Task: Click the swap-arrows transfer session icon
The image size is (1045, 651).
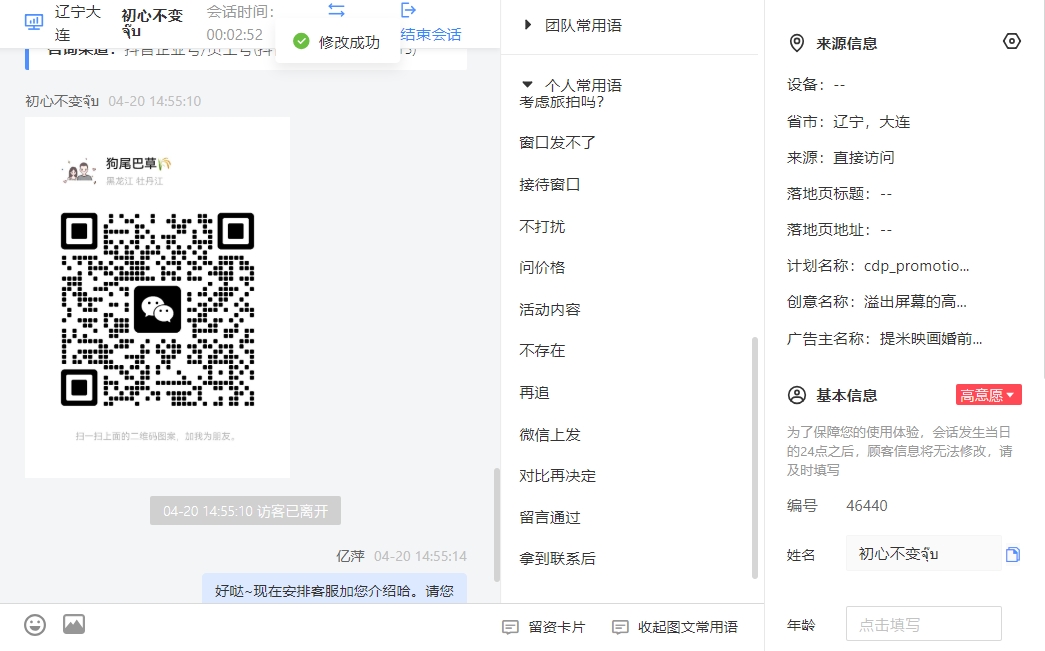Action: click(337, 10)
